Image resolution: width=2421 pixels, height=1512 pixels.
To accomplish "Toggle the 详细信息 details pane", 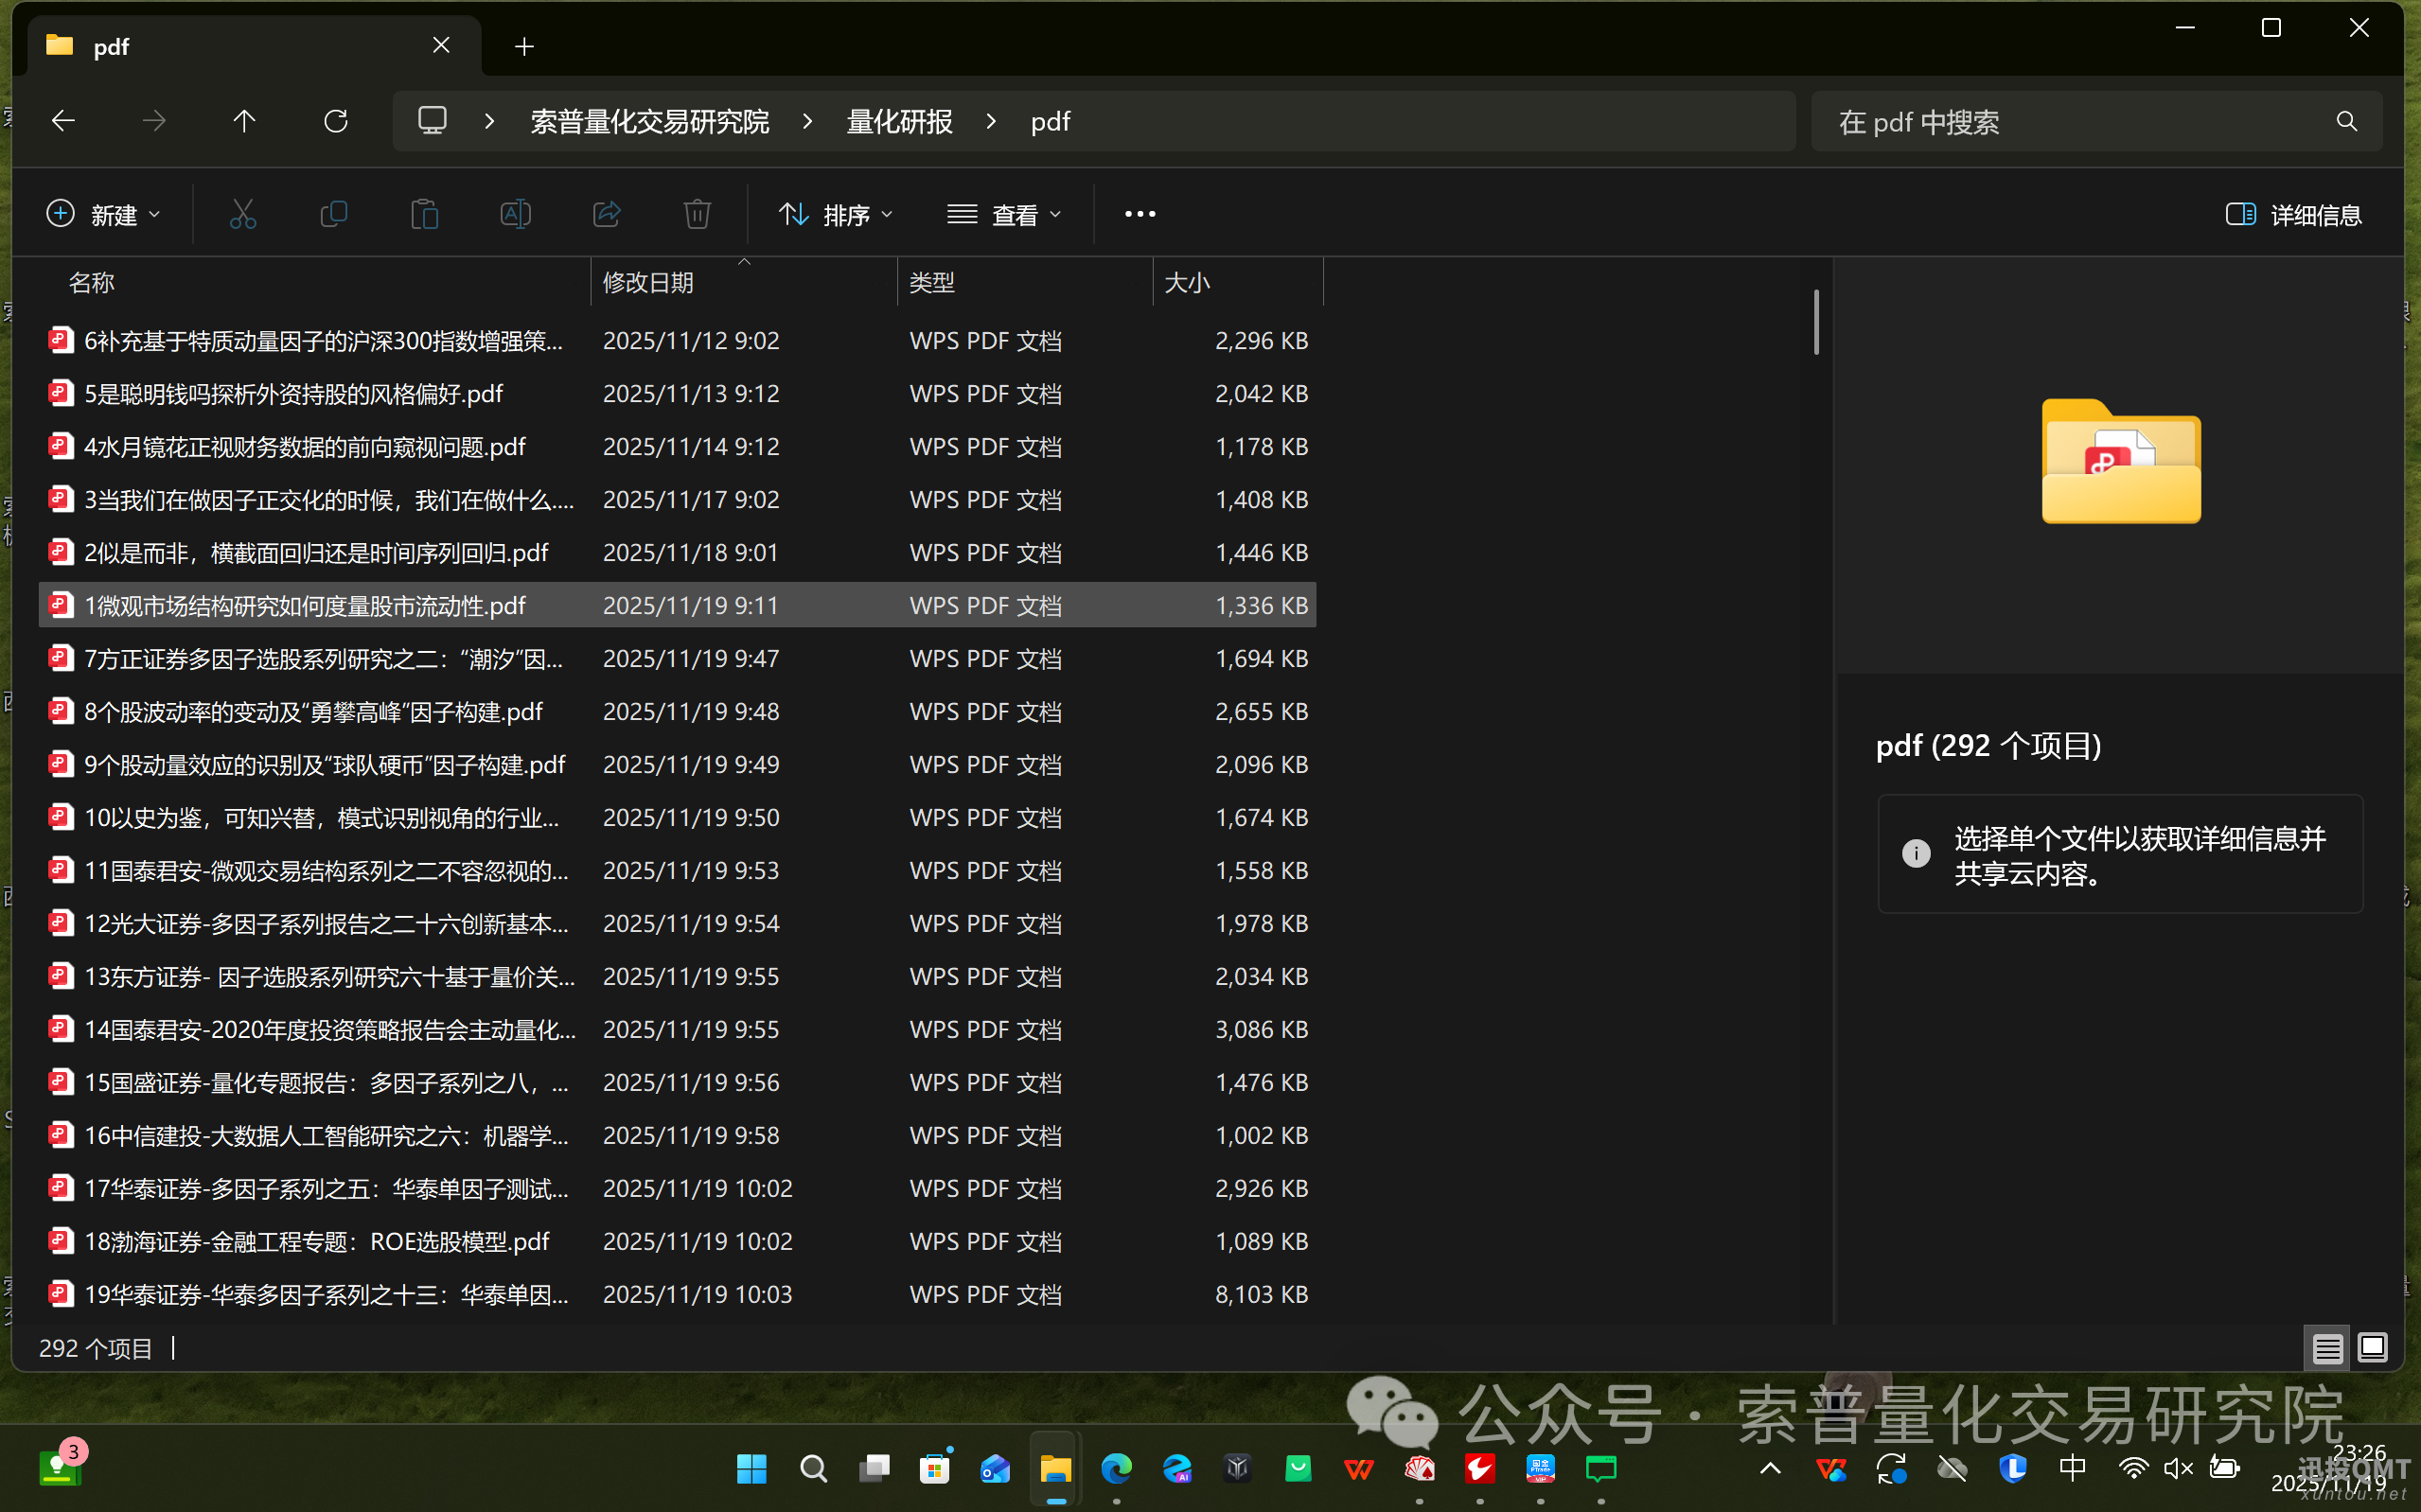I will 2296,214.
